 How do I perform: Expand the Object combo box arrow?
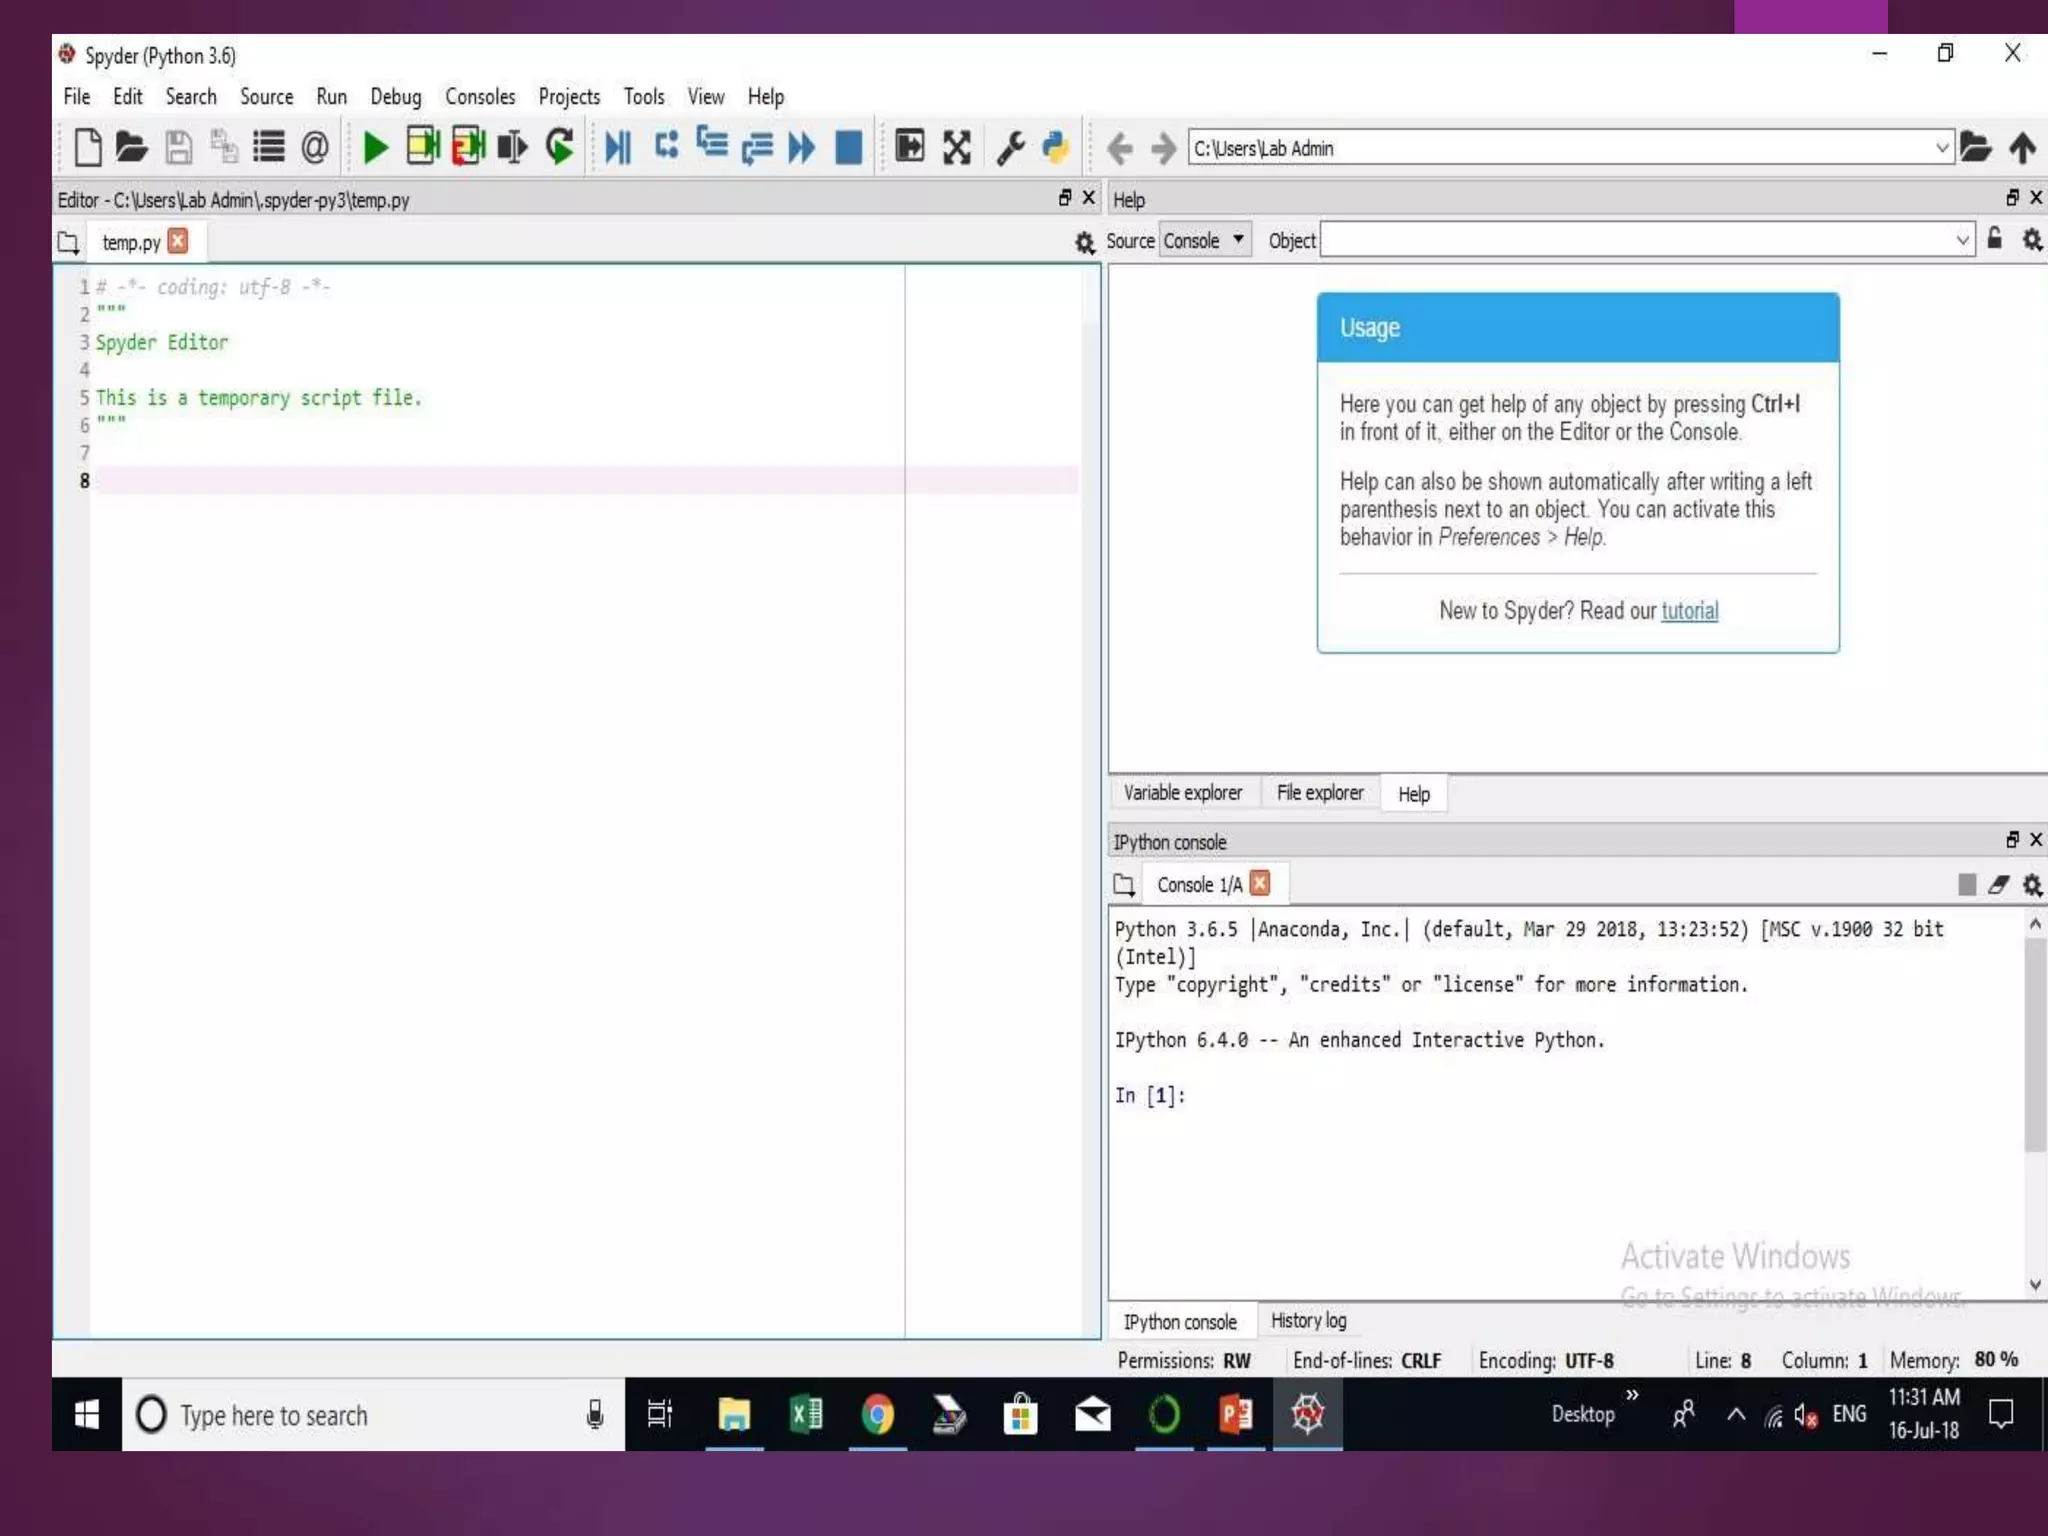point(1961,241)
